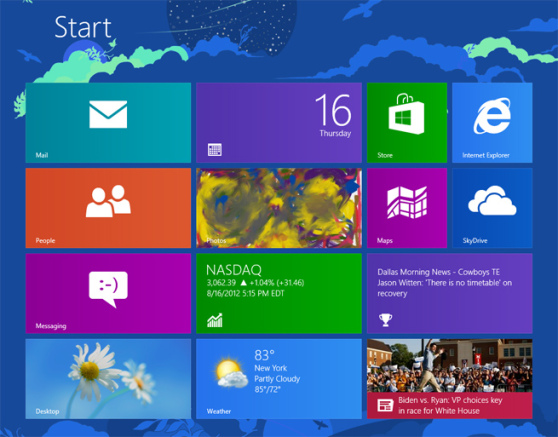This screenshot has width=558, height=437.
Task: Open the Mail envelope icon
Action: click(108, 114)
